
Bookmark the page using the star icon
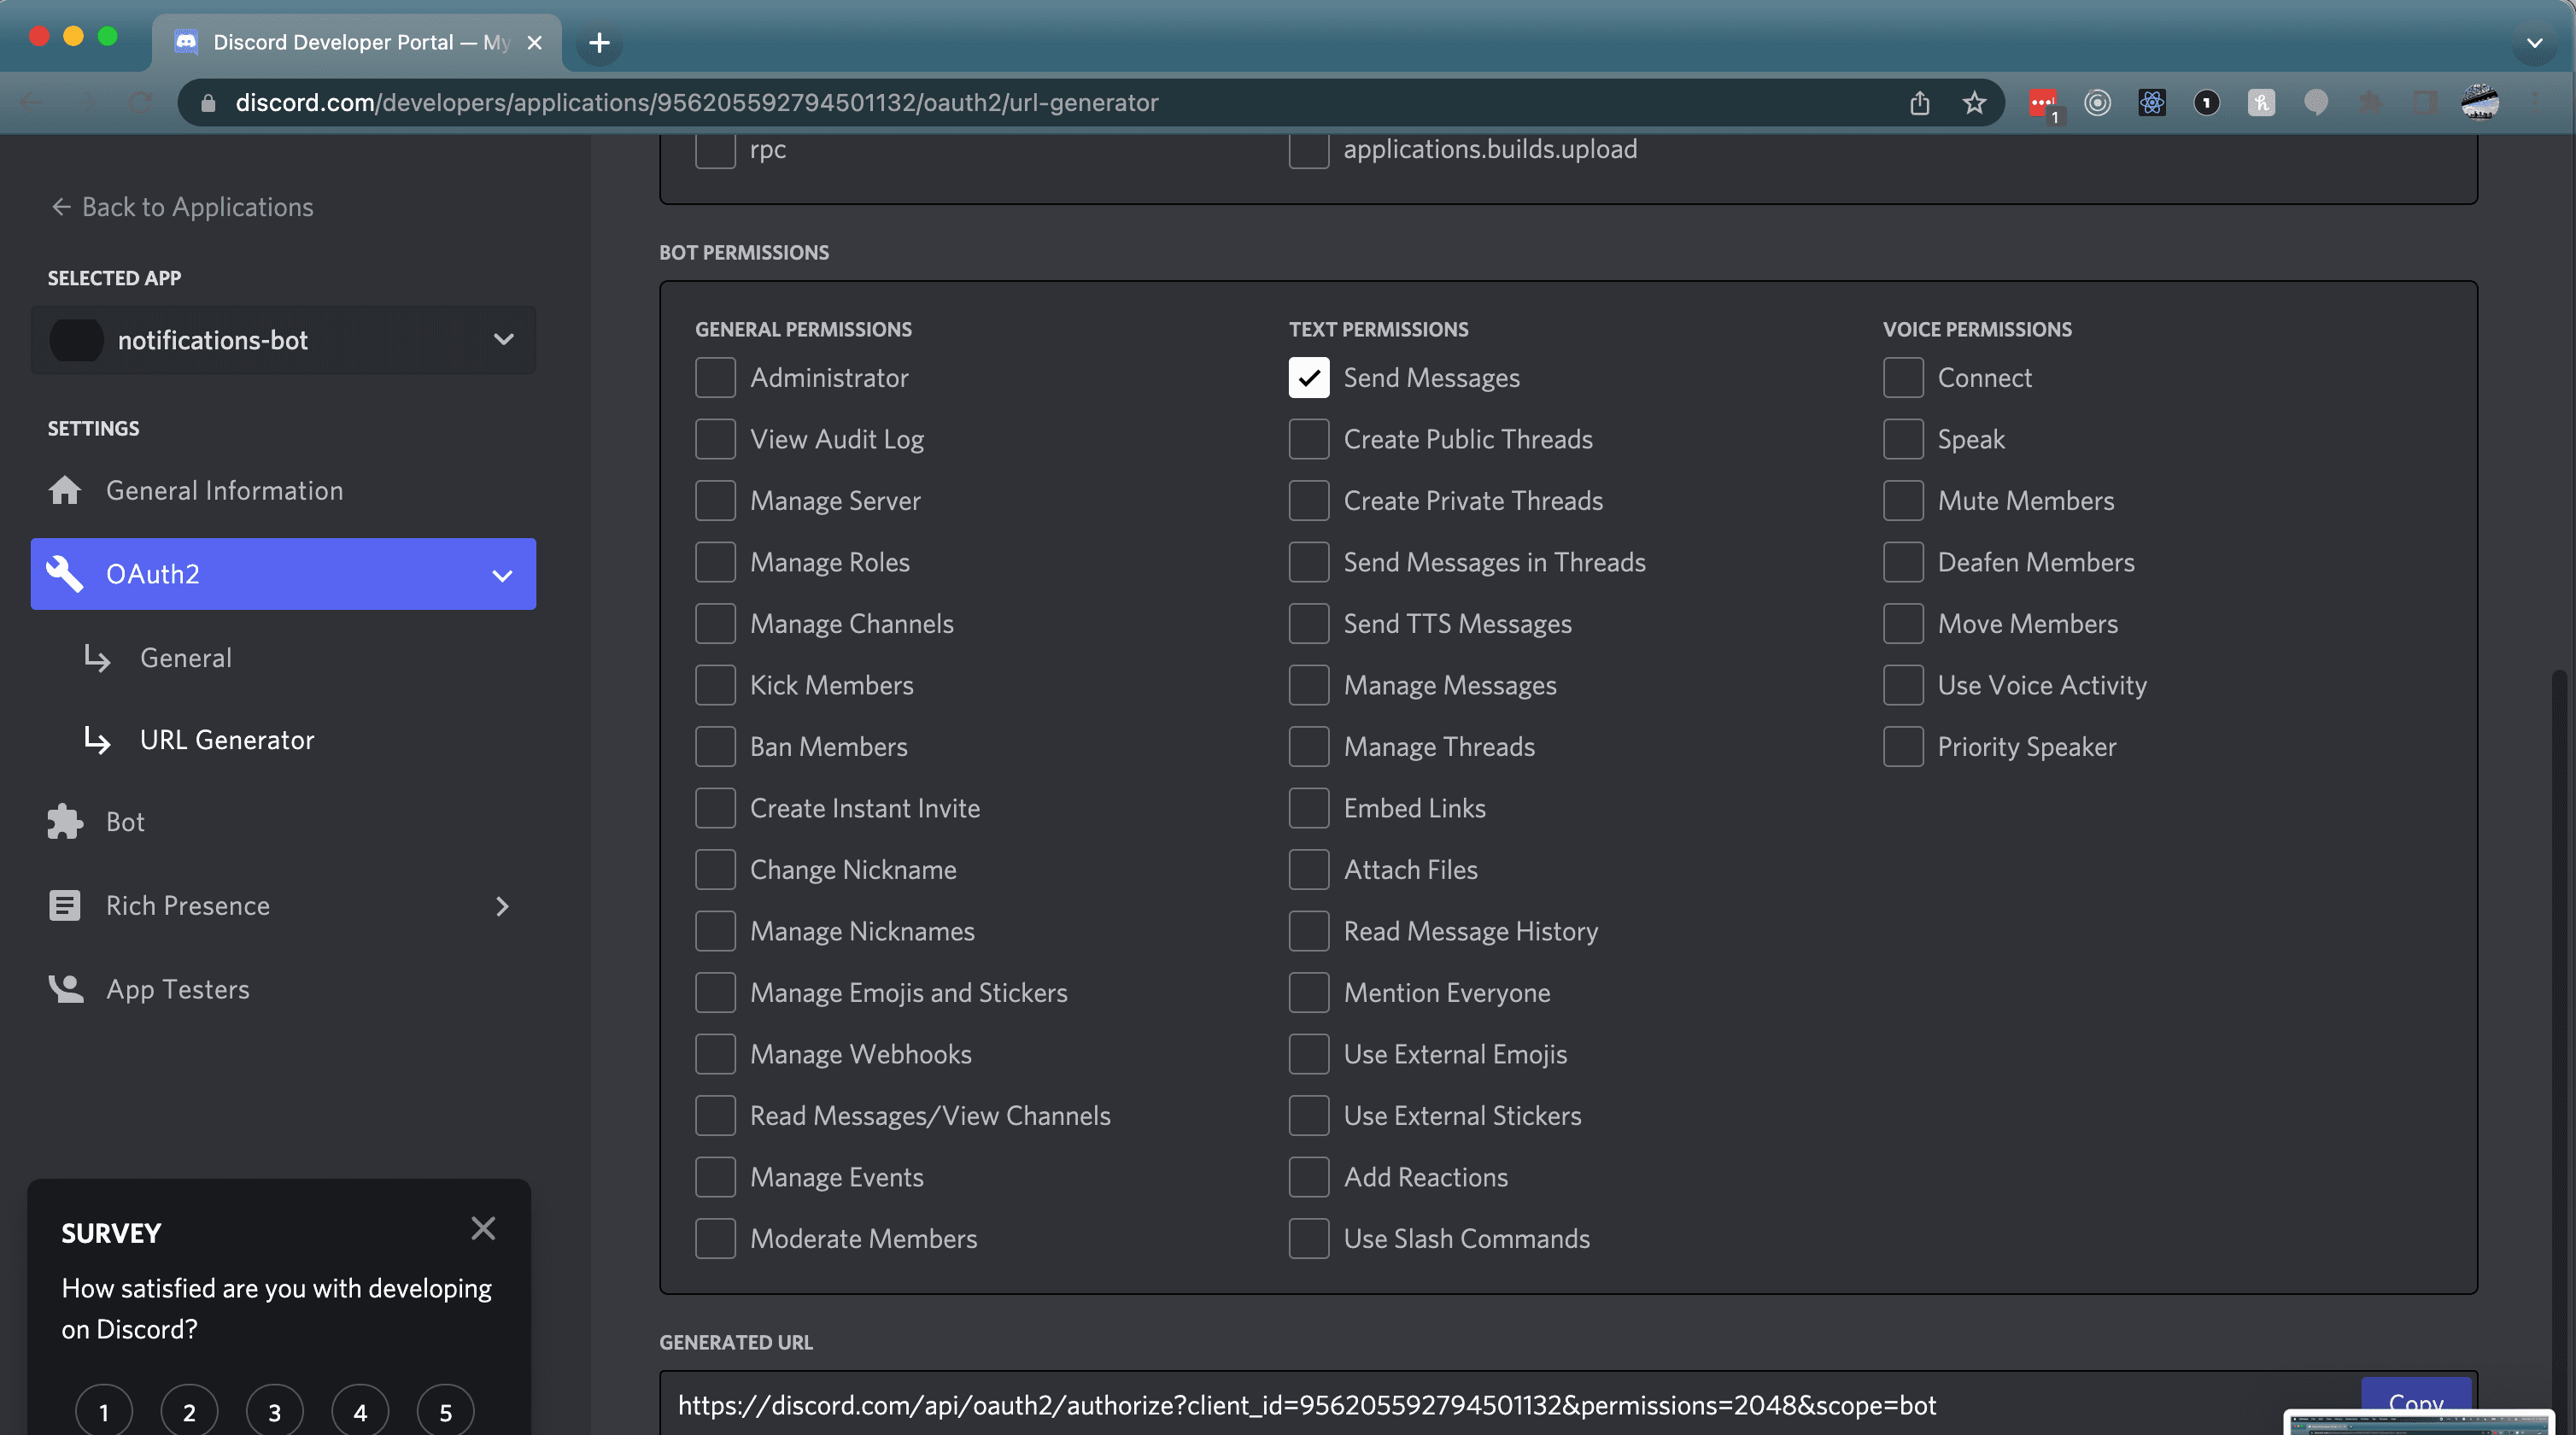coord(1973,102)
